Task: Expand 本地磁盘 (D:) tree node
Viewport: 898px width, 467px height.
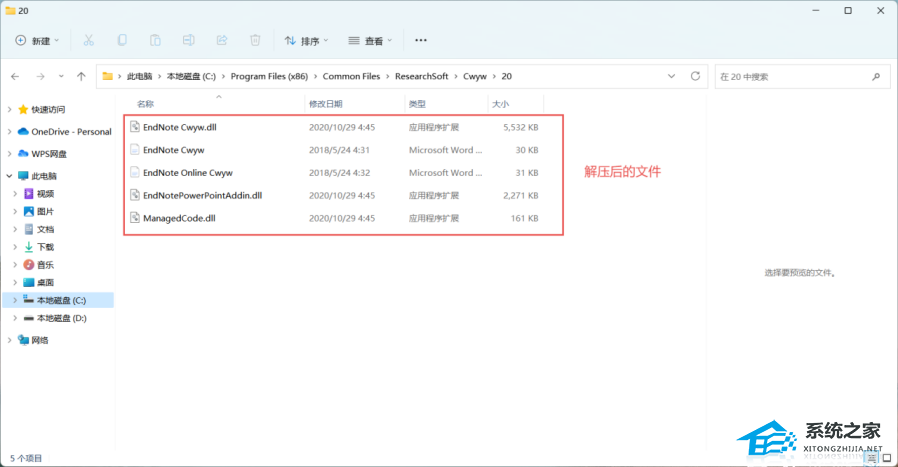Action: (x=15, y=318)
